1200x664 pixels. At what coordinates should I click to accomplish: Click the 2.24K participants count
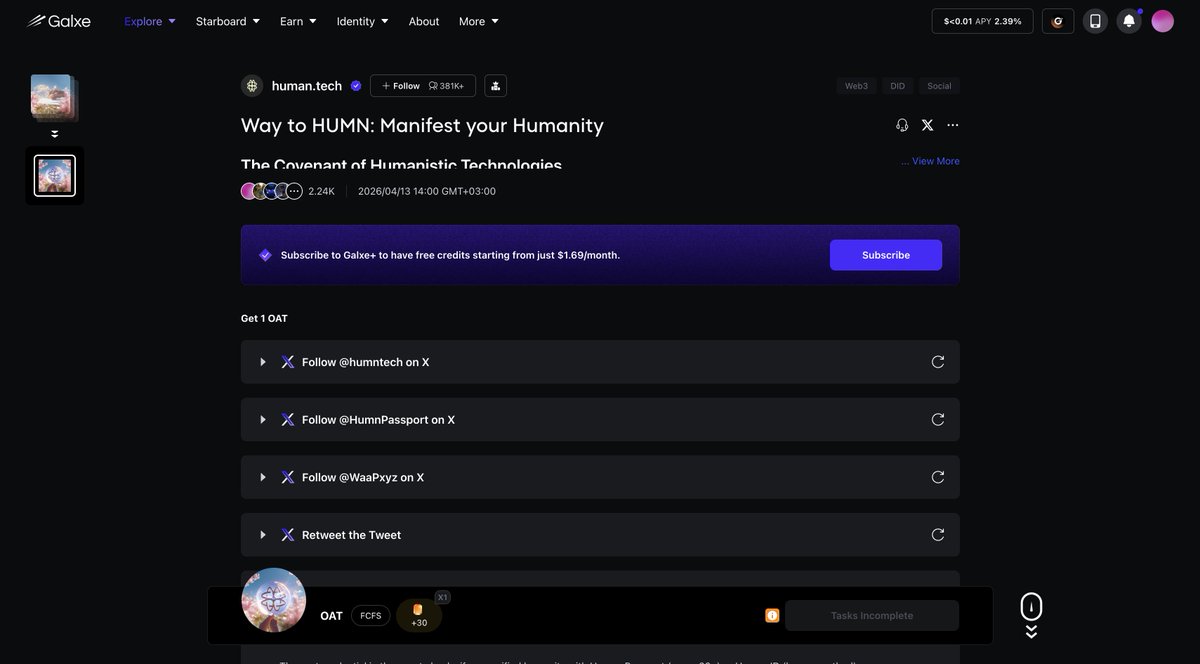pyautogui.click(x=321, y=191)
